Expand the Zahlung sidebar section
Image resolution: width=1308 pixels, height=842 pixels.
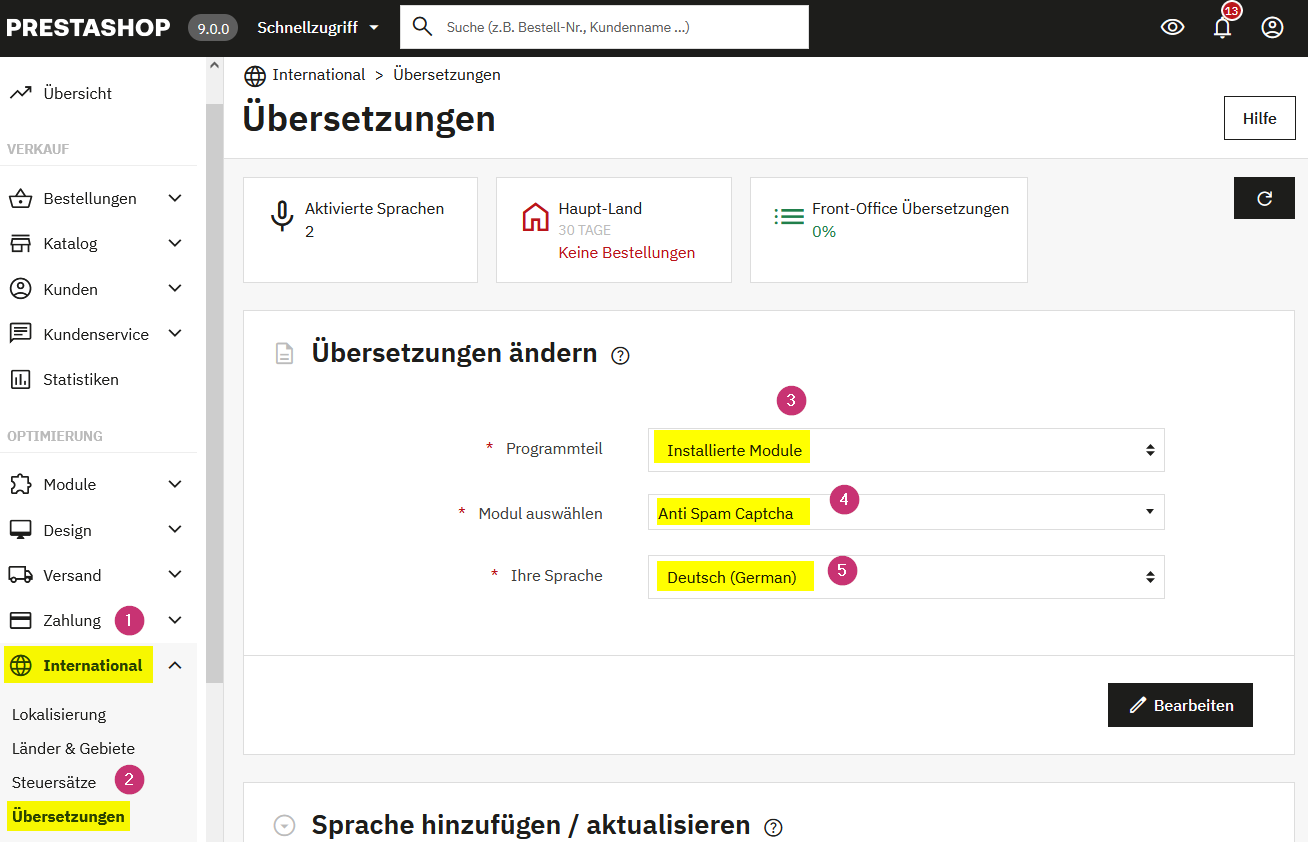pyautogui.click(x=175, y=619)
